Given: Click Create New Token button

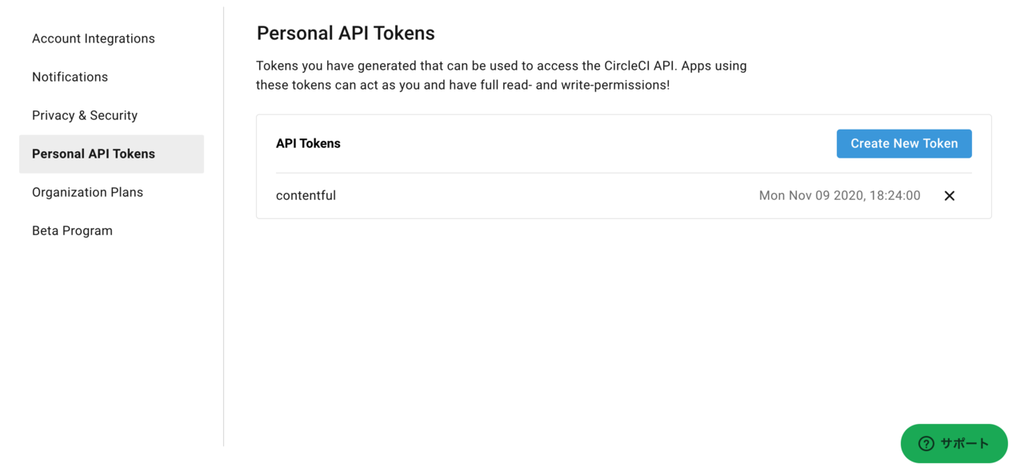Looking at the screenshot, I should (x=903, y=144).
